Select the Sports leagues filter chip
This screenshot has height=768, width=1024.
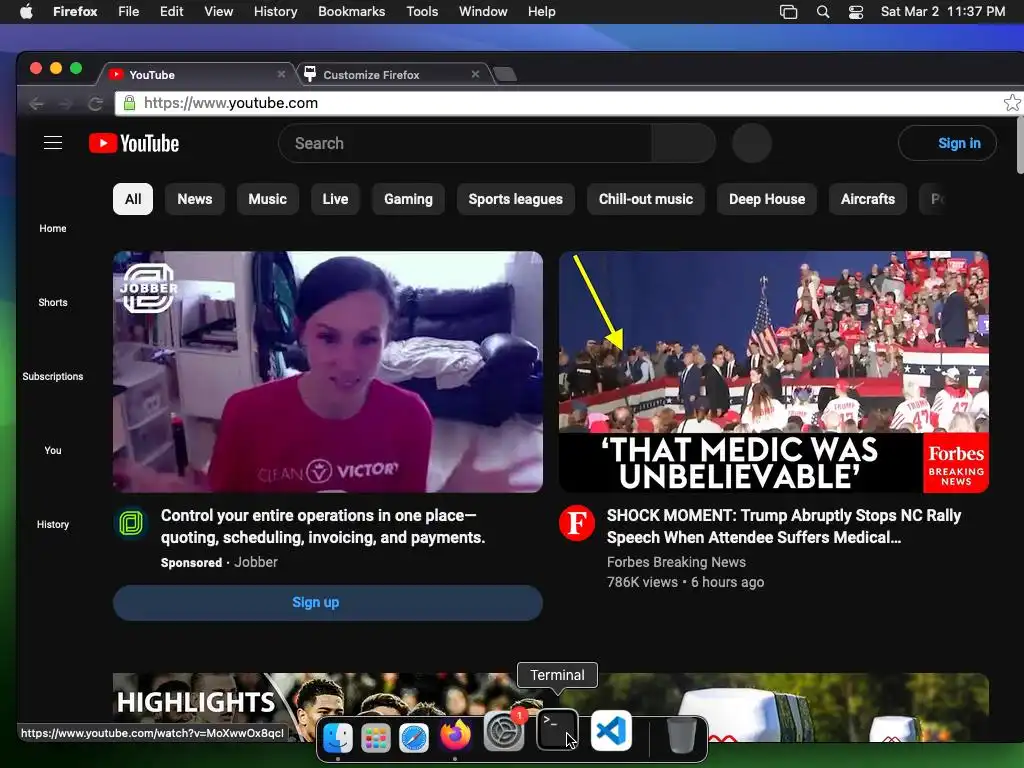coord(515,199)
